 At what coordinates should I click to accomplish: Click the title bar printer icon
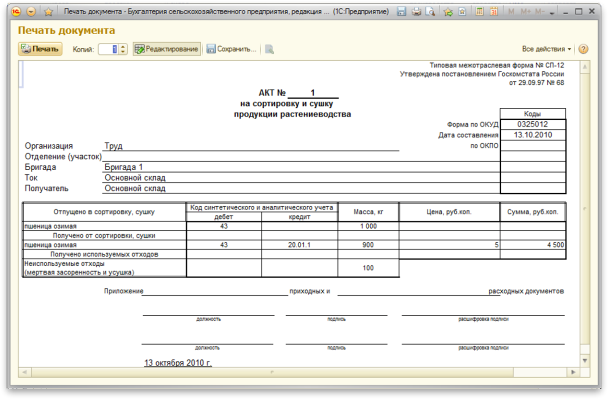tap(416, 12)
